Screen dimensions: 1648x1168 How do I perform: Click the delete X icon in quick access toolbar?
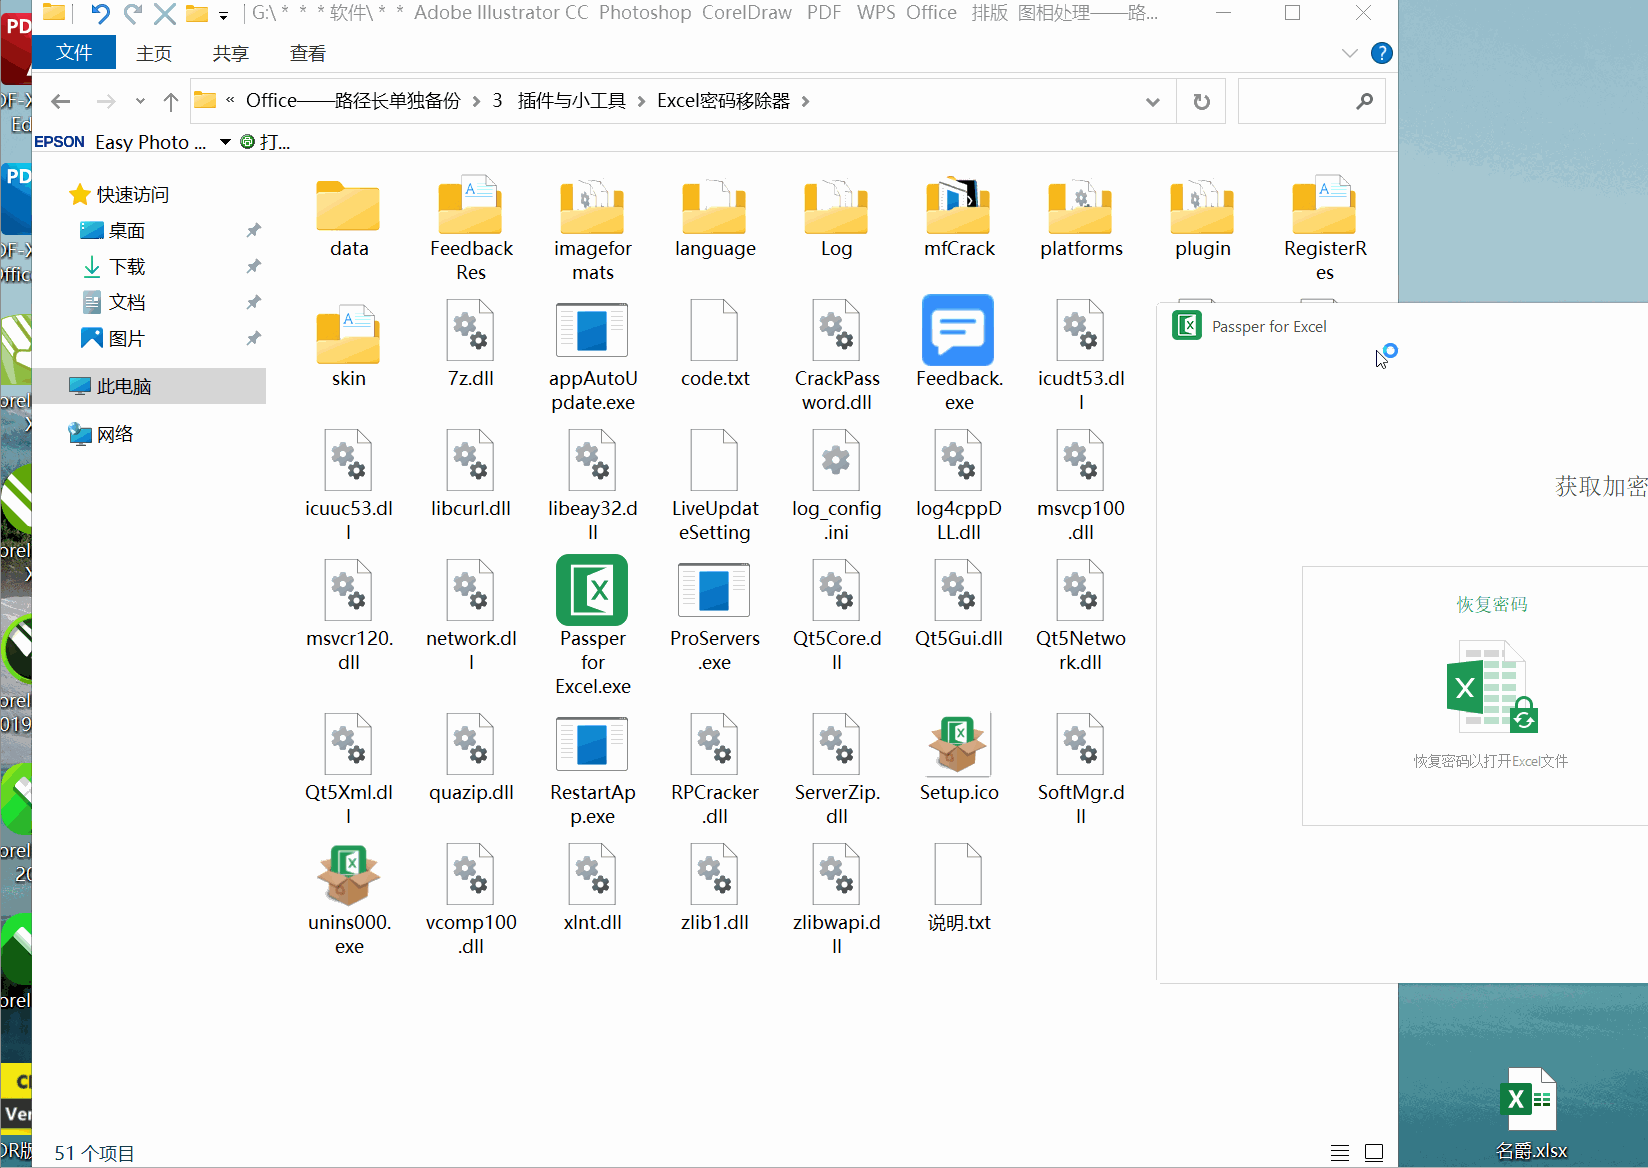pyautogui.click(x=165, y=13)
